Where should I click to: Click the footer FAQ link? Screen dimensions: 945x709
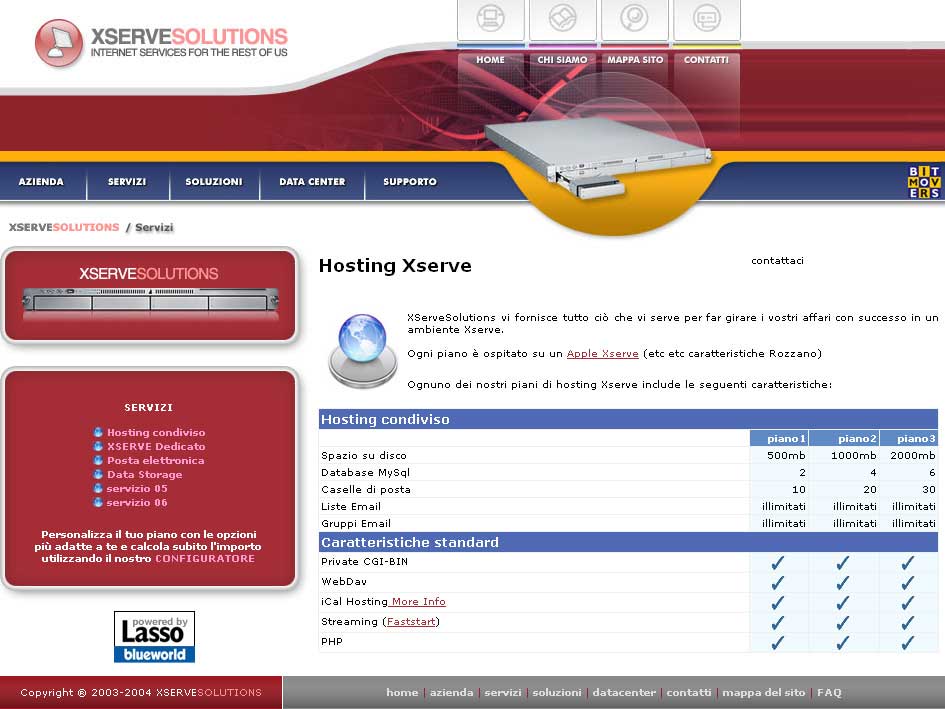point(829,693)
